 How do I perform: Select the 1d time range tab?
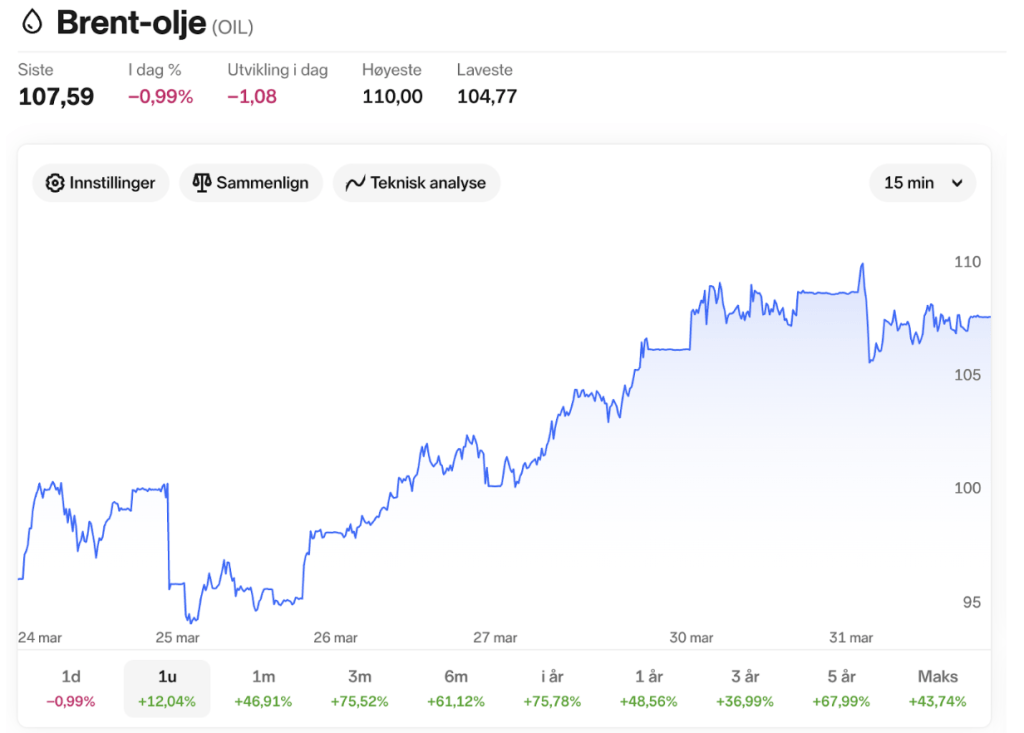(x=71, y=688)
